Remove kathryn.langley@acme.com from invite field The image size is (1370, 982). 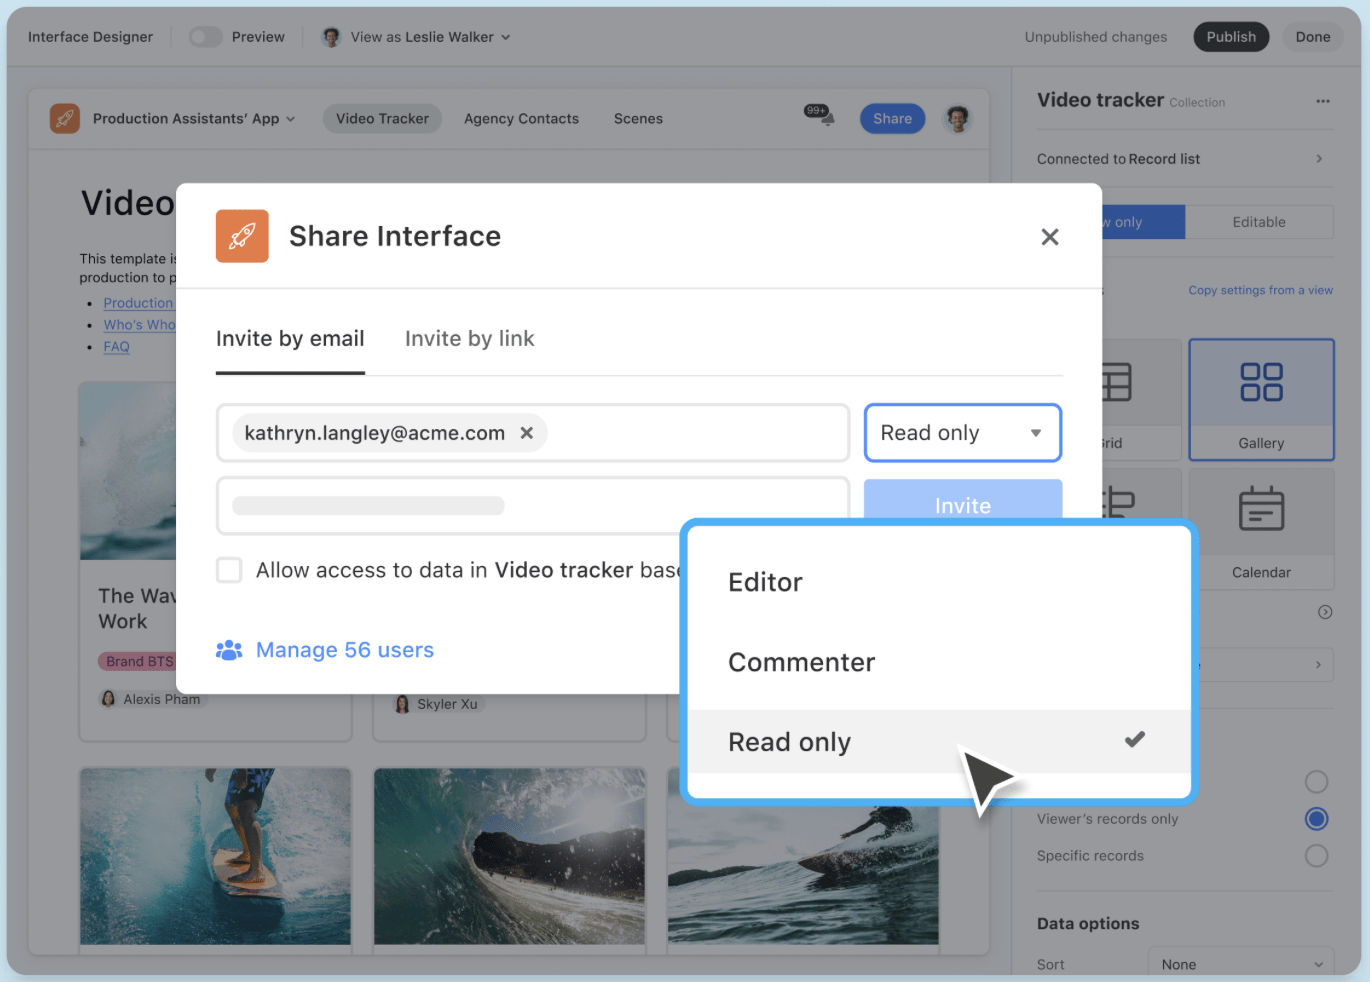[527, 433]
